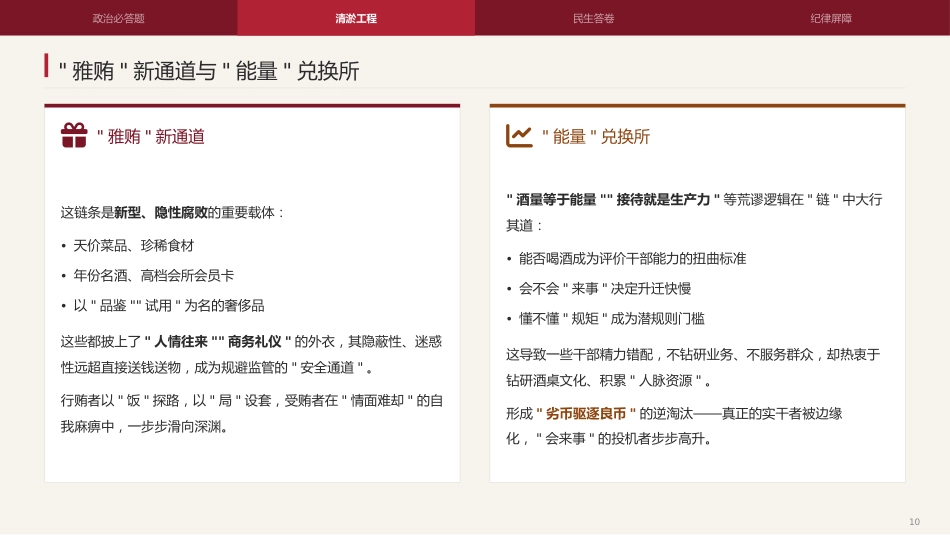The image size is (950, 535).
Task: Click the bullet 懂不懂"规矩"成为潜规则门槛
Action: [x=611, y=319]
